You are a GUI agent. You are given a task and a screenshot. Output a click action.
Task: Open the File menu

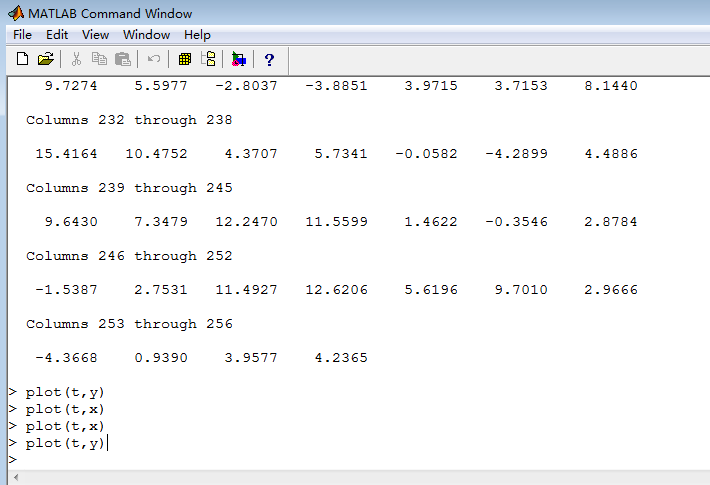point(22,35)
